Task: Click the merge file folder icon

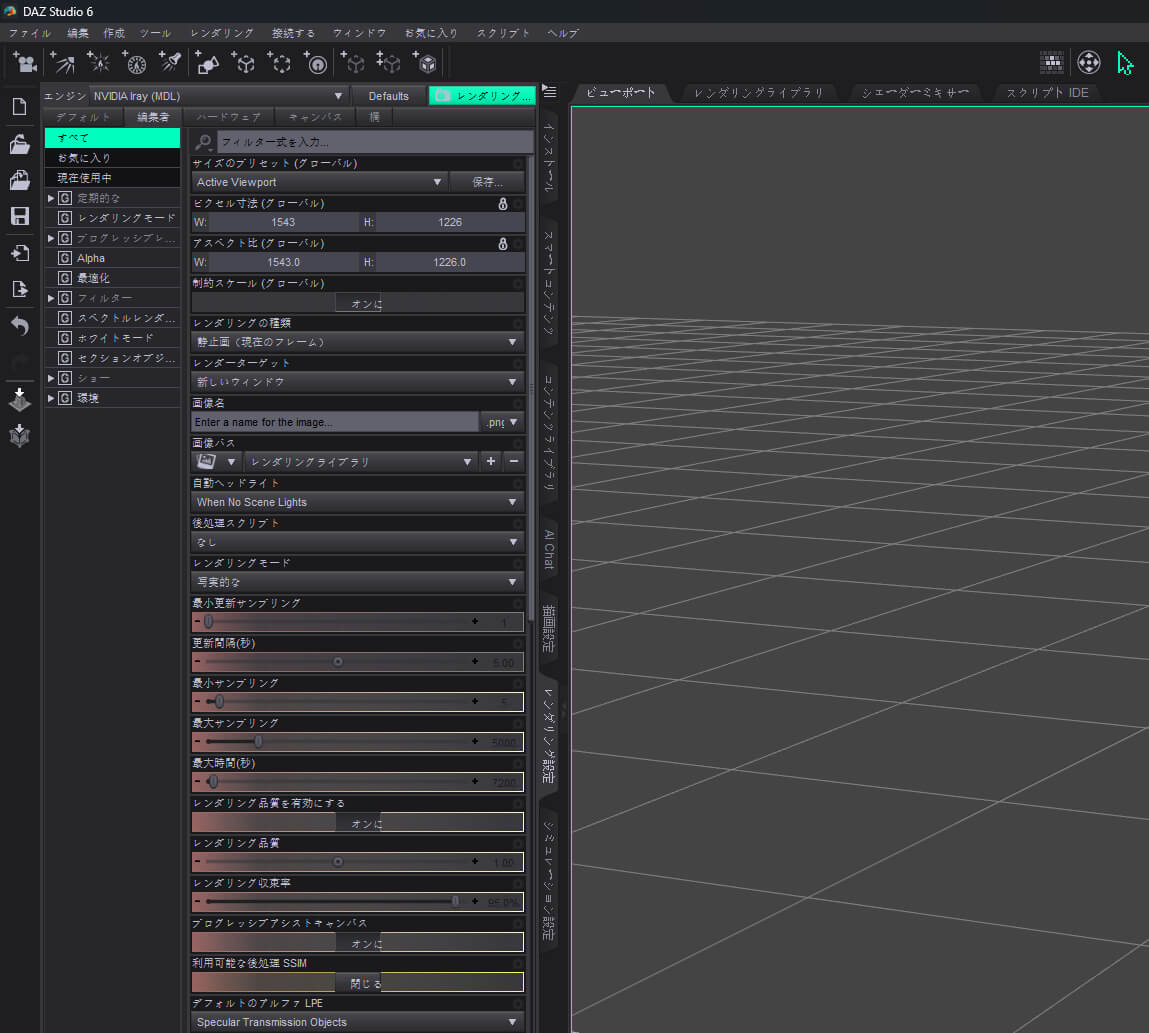Action: [x=20, y=180]
